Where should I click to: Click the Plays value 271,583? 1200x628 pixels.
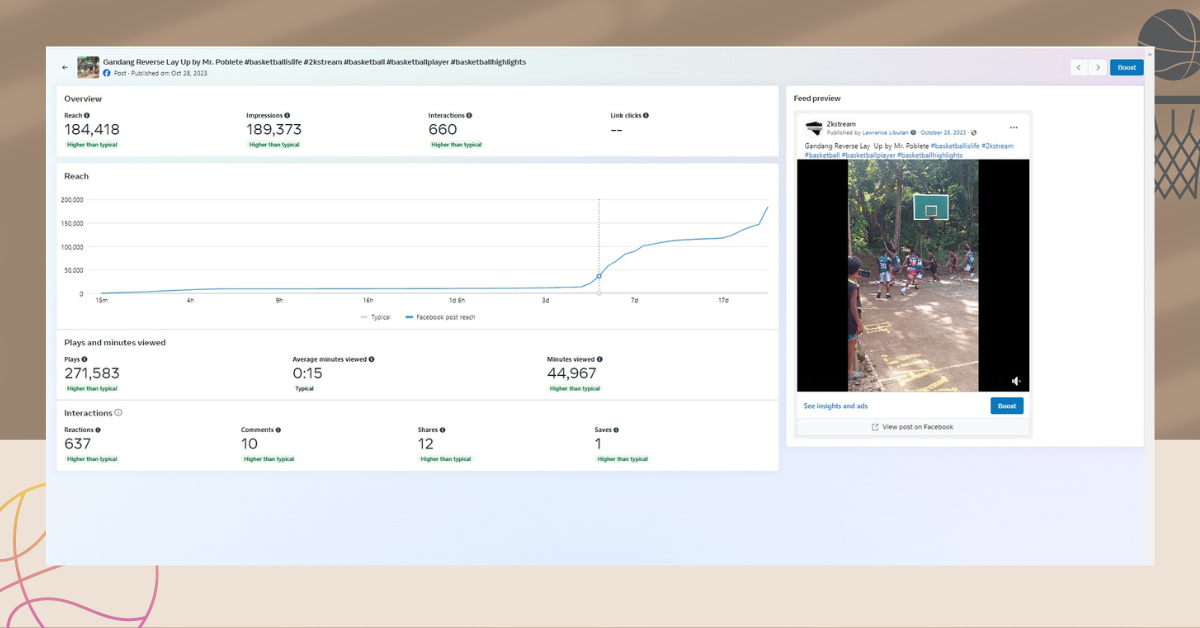pyautogui.click(x=92, y=373)
